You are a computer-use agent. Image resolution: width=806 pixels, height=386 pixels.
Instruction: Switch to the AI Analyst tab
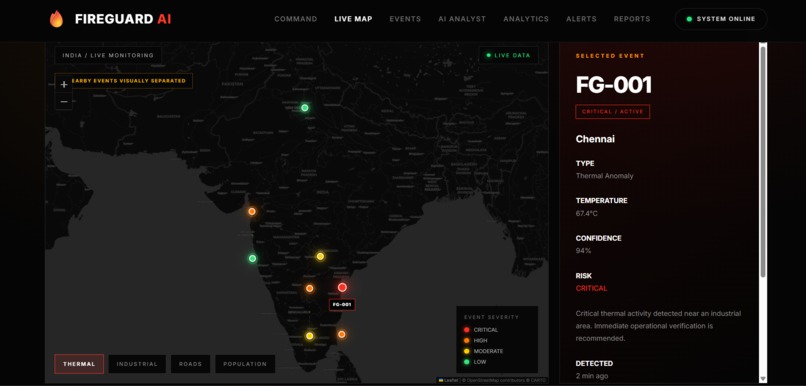(462, 19)
